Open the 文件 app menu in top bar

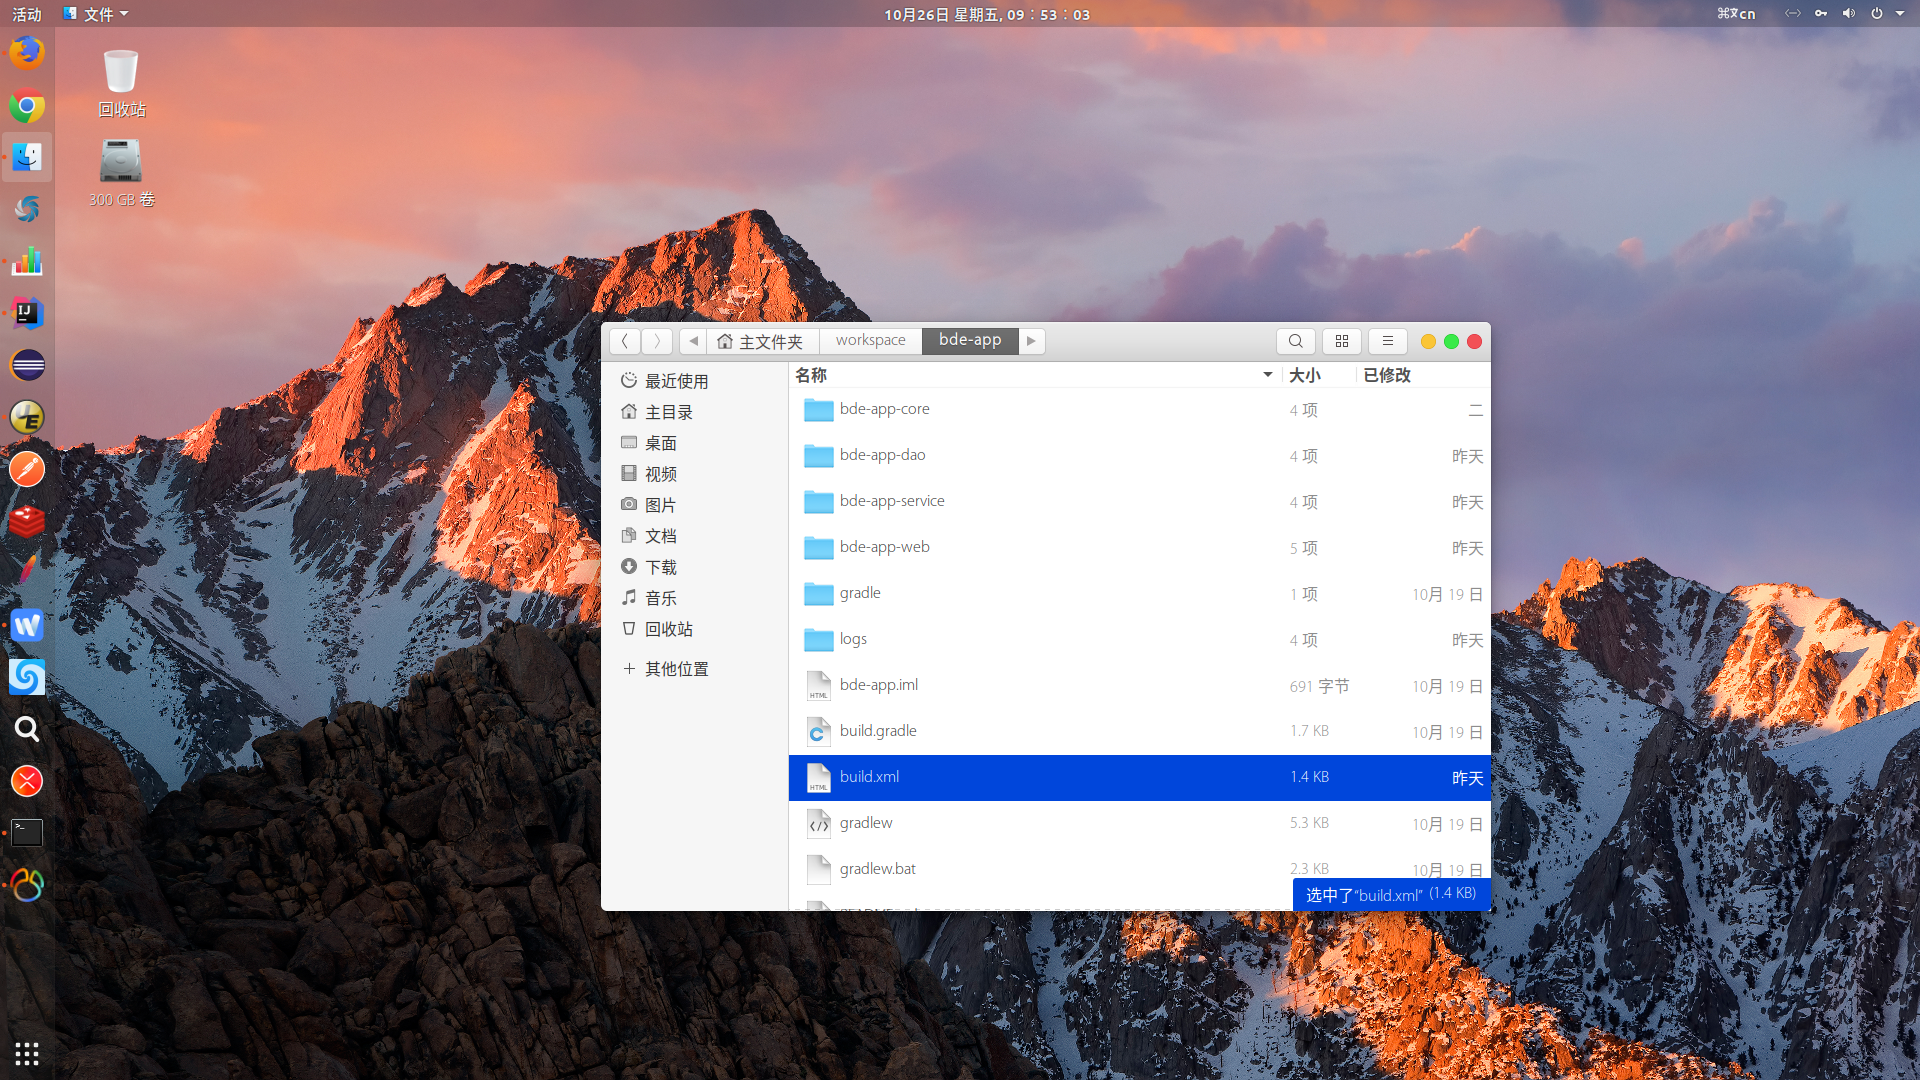(97, 14)
